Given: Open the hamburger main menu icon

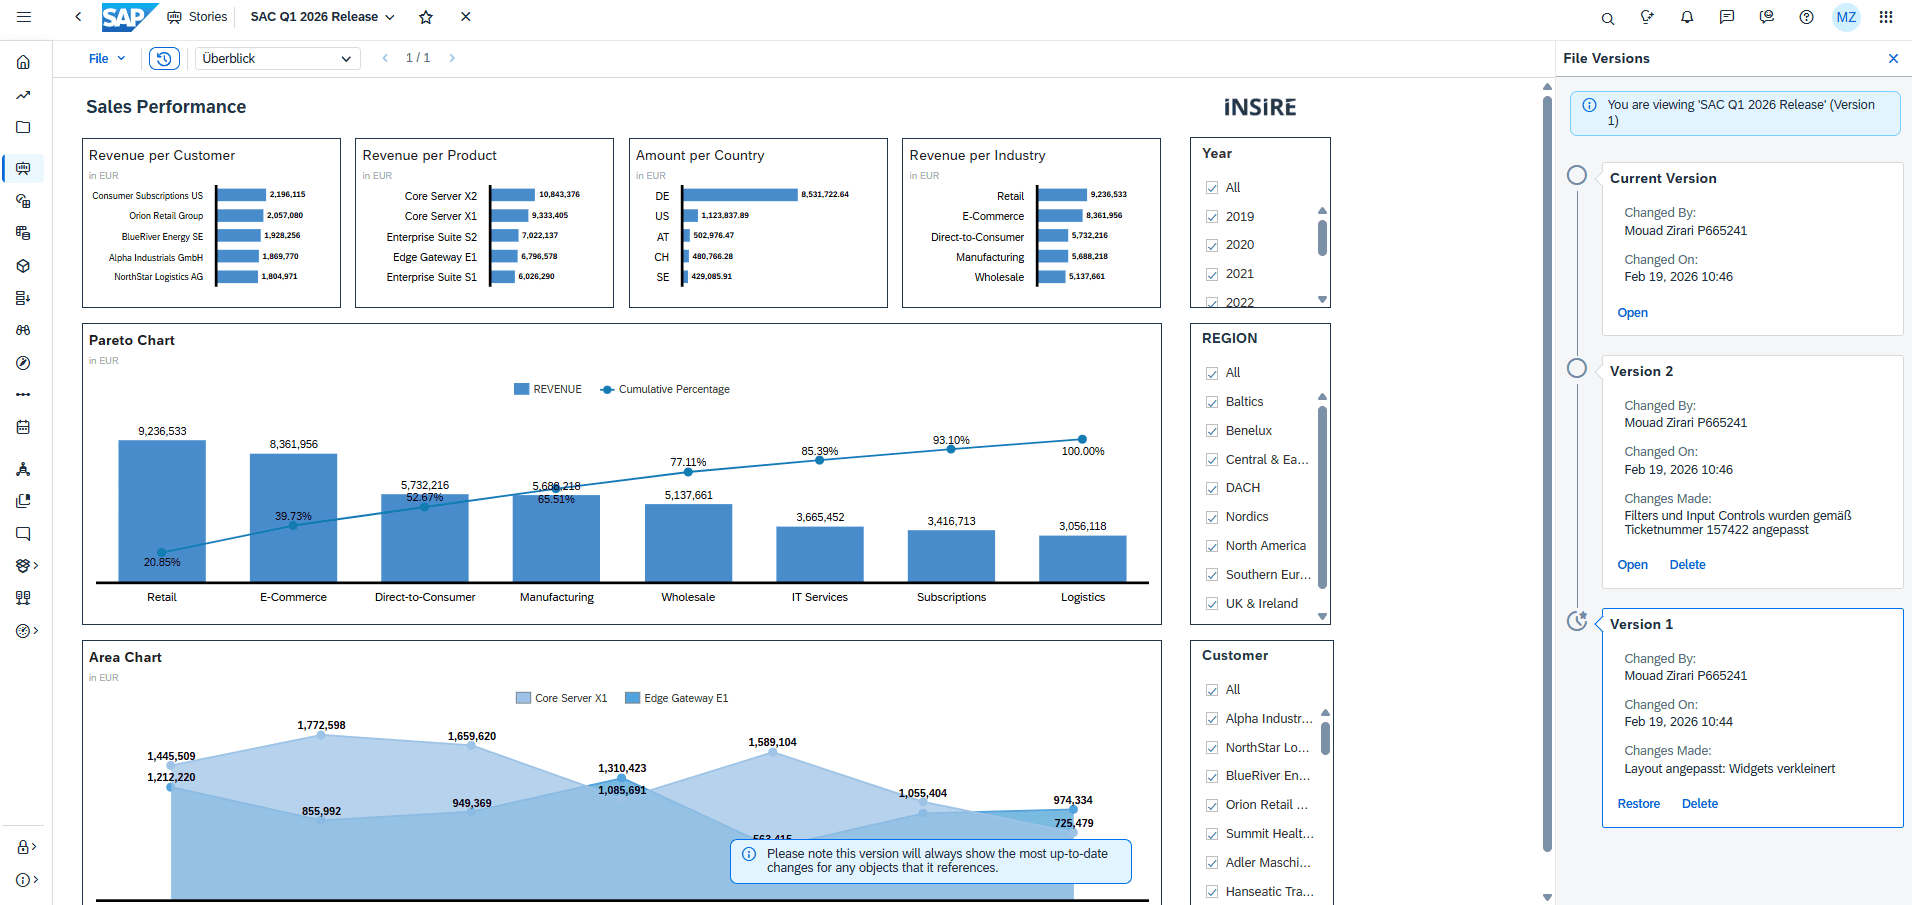Looking at the screenshot, I should (24, 17).
